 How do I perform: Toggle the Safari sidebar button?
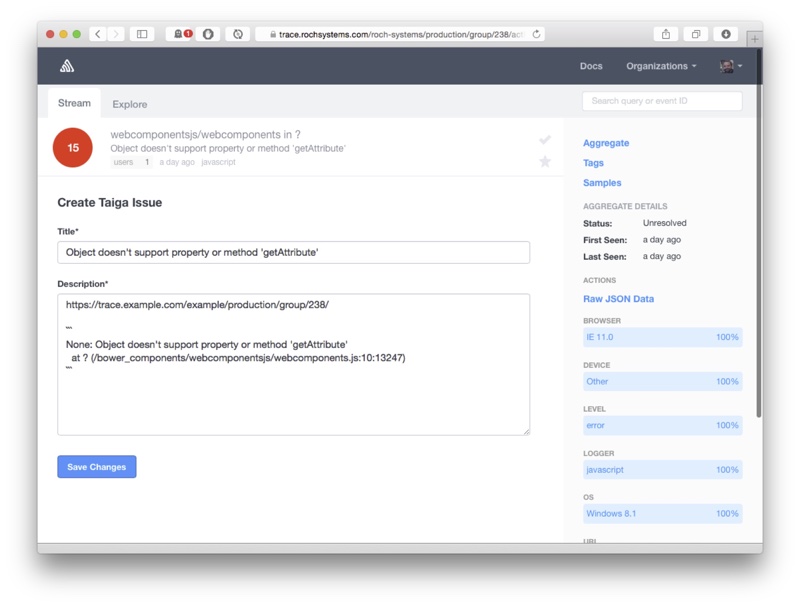(142, 34)
